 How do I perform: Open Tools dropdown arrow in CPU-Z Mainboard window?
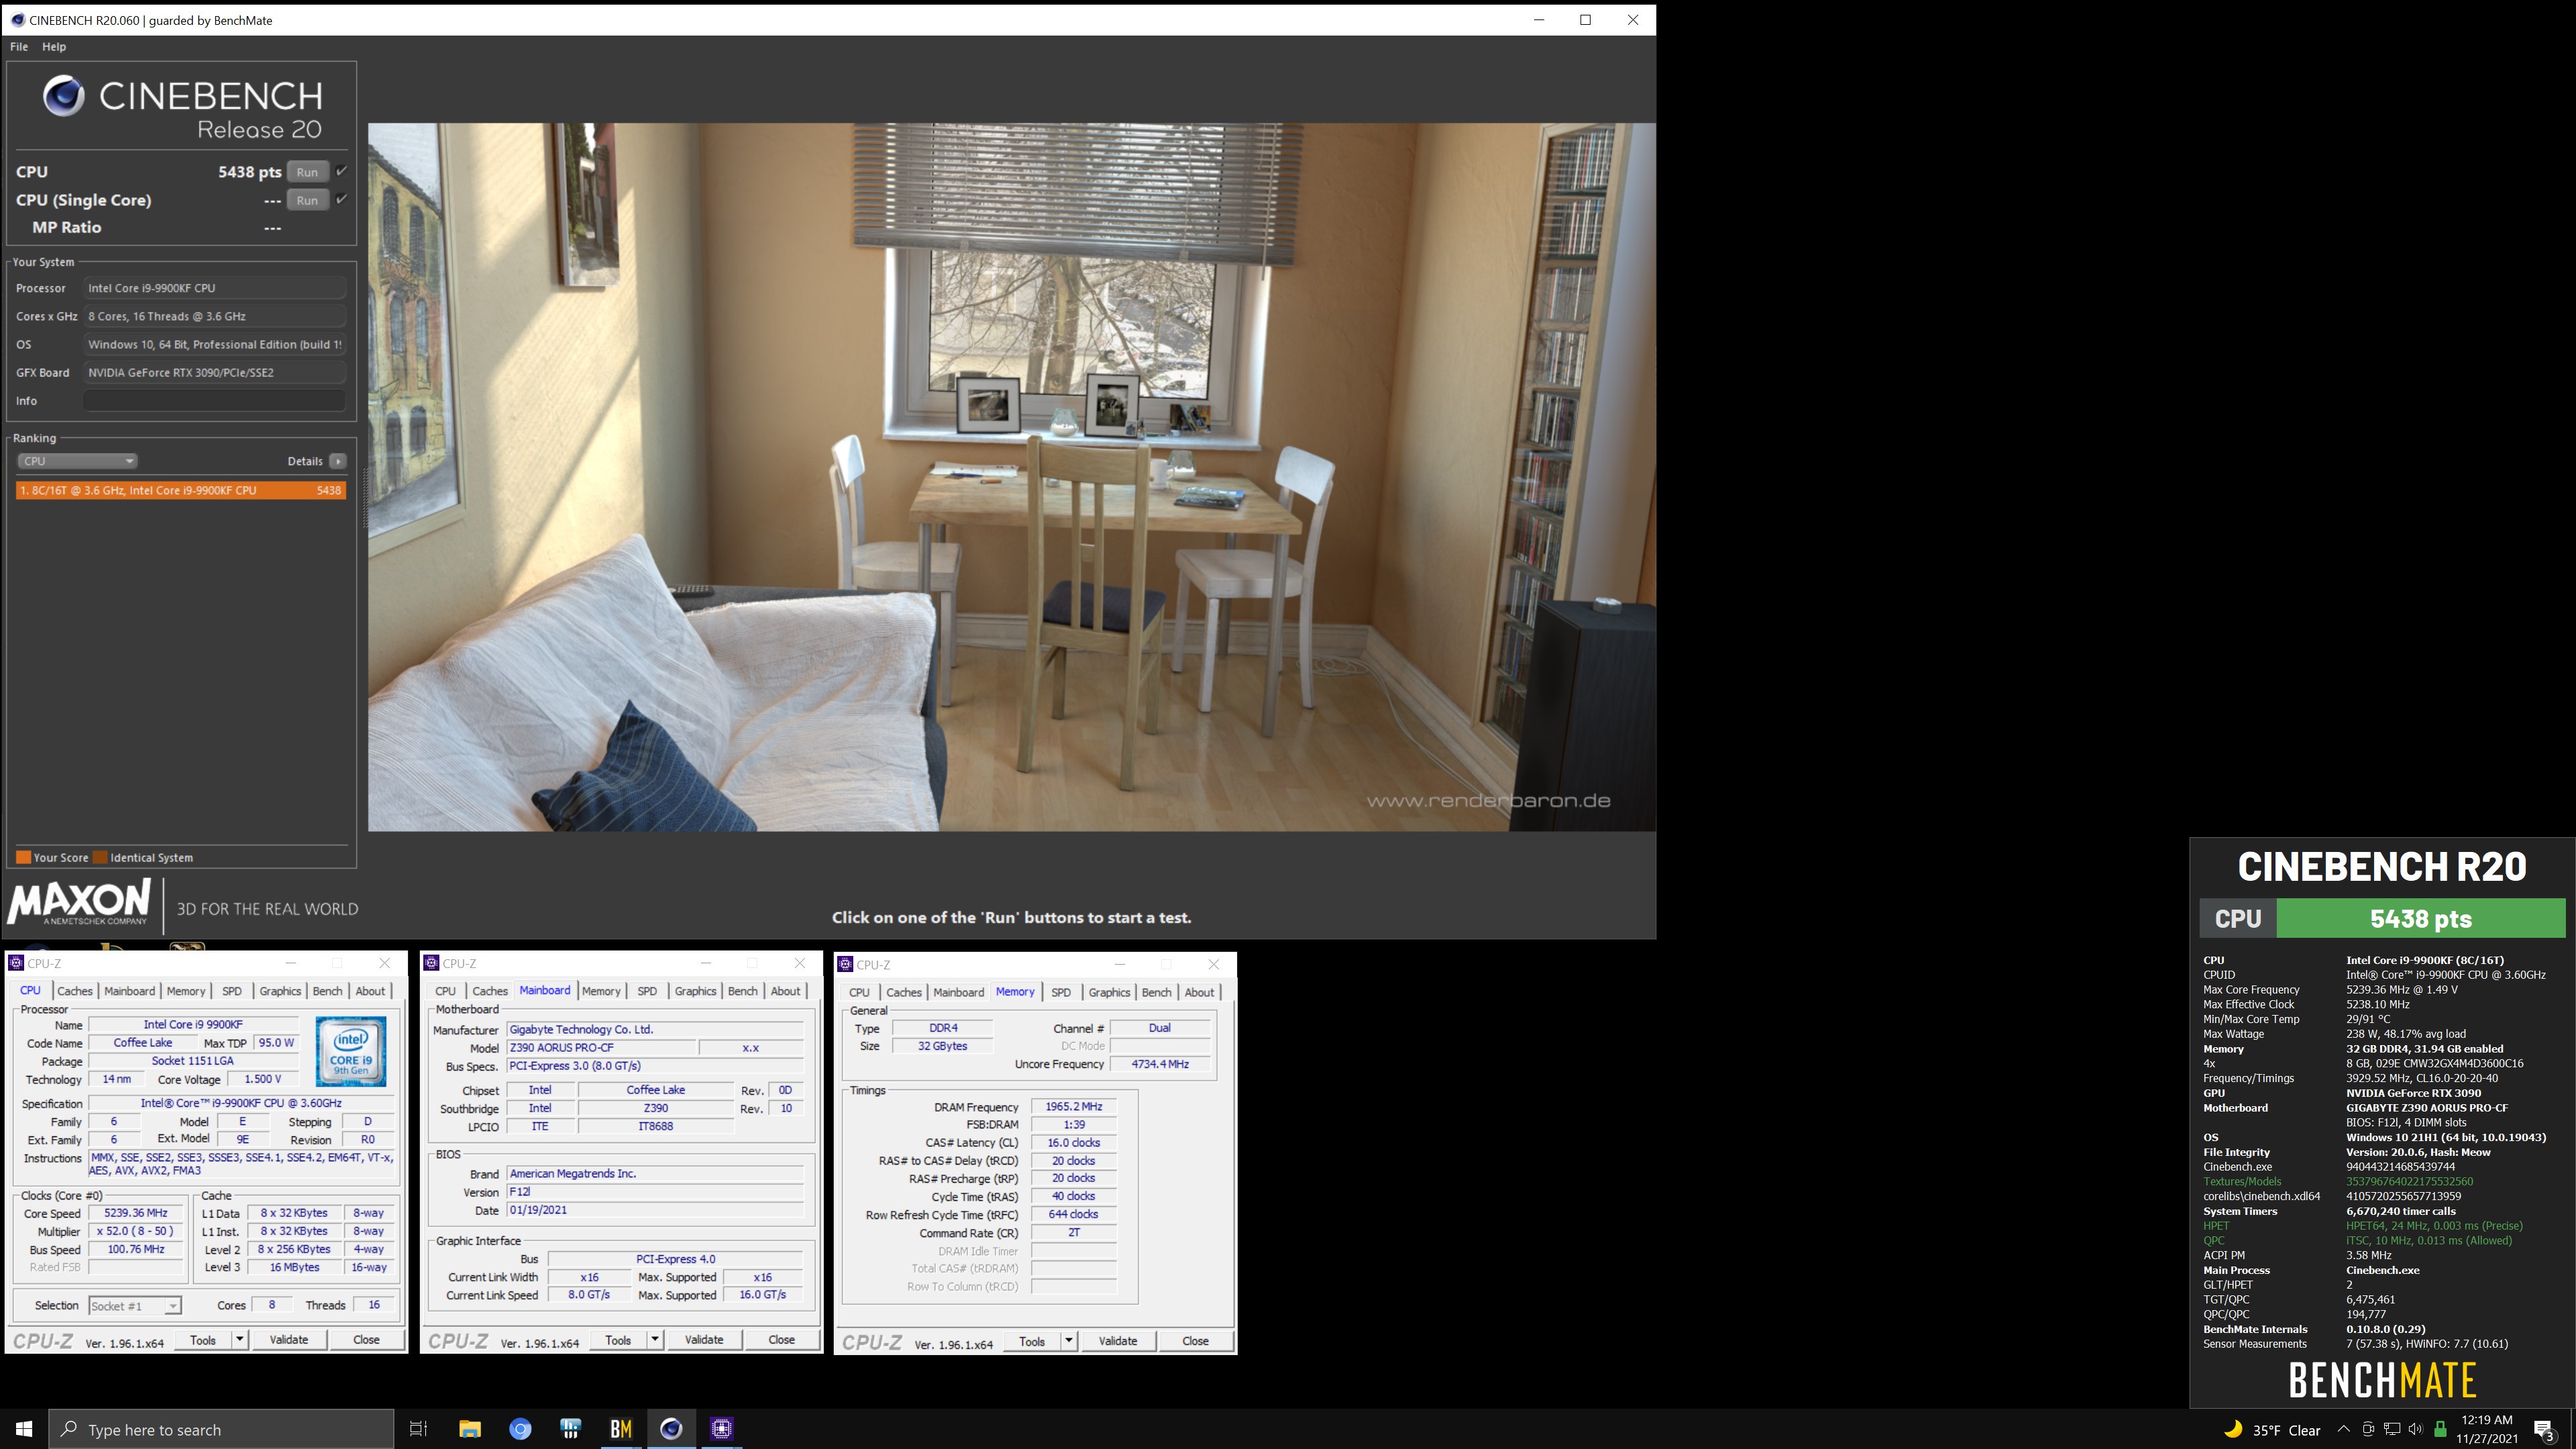click(x=655, y=1340)
